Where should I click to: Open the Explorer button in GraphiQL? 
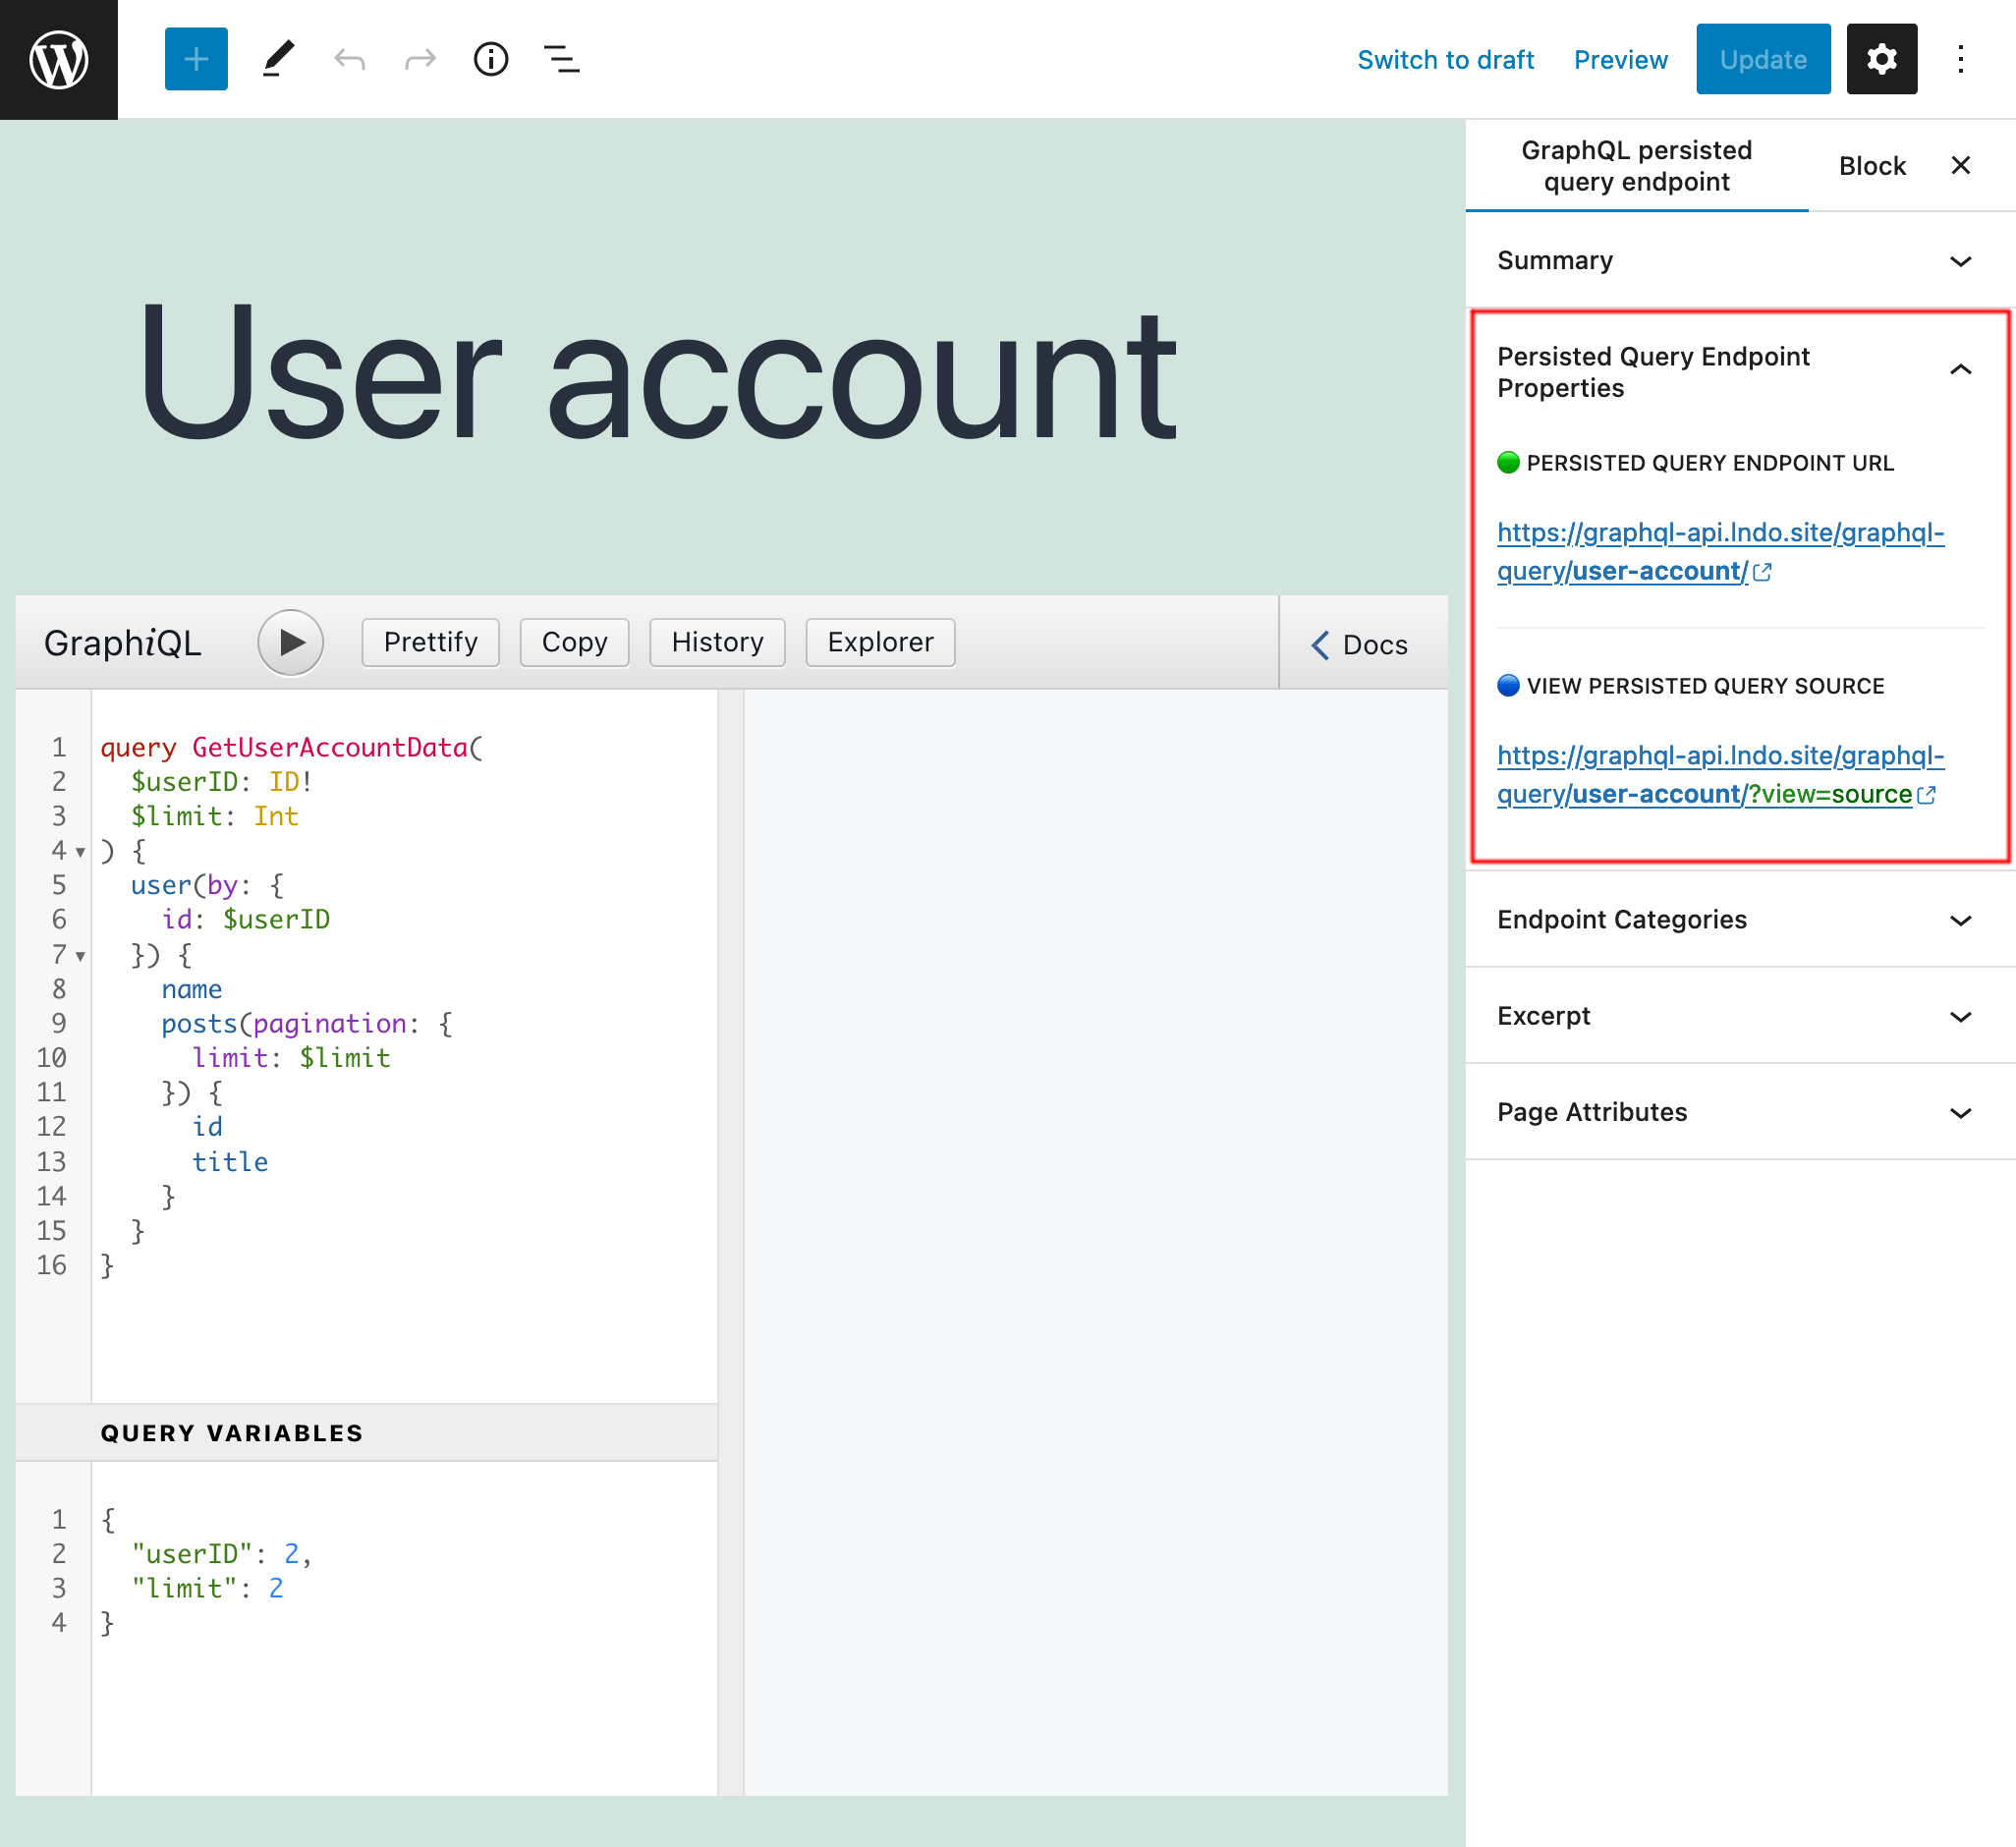coord(880,642)
